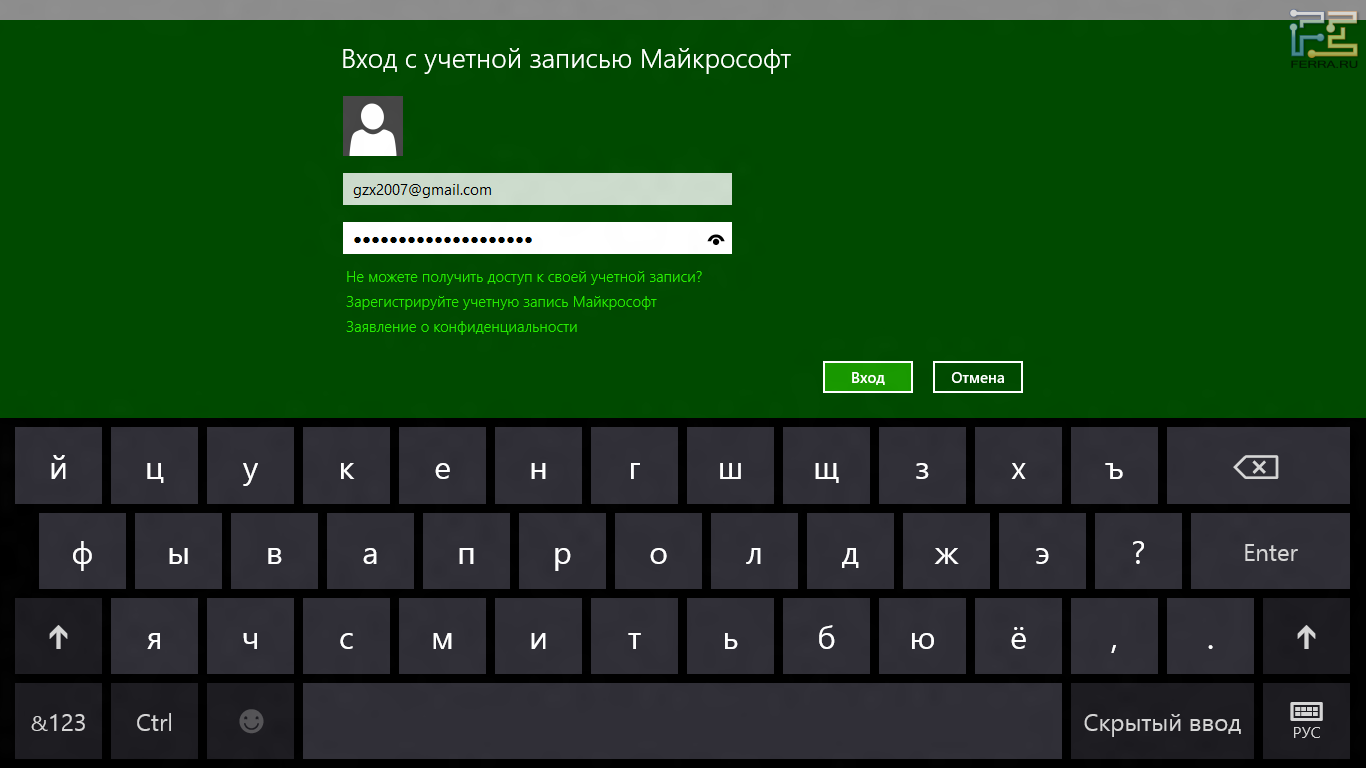Viewport: 1366px width, 768px height.
Task: Click the Отмена cancel button
Action: [978, 377]
